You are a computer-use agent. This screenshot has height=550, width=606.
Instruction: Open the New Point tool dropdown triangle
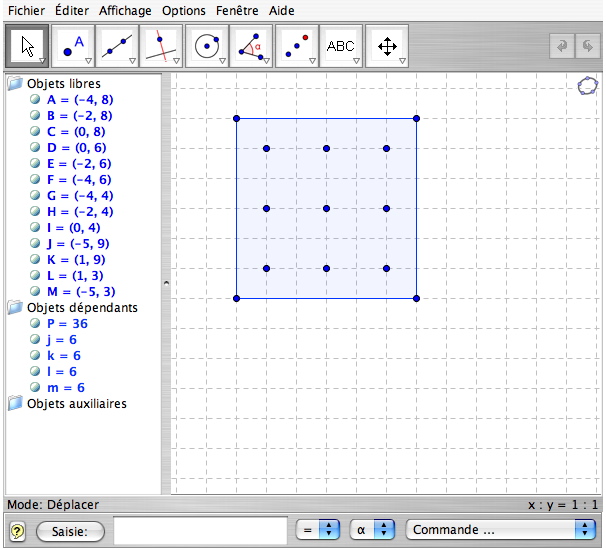tap(89, 61)
